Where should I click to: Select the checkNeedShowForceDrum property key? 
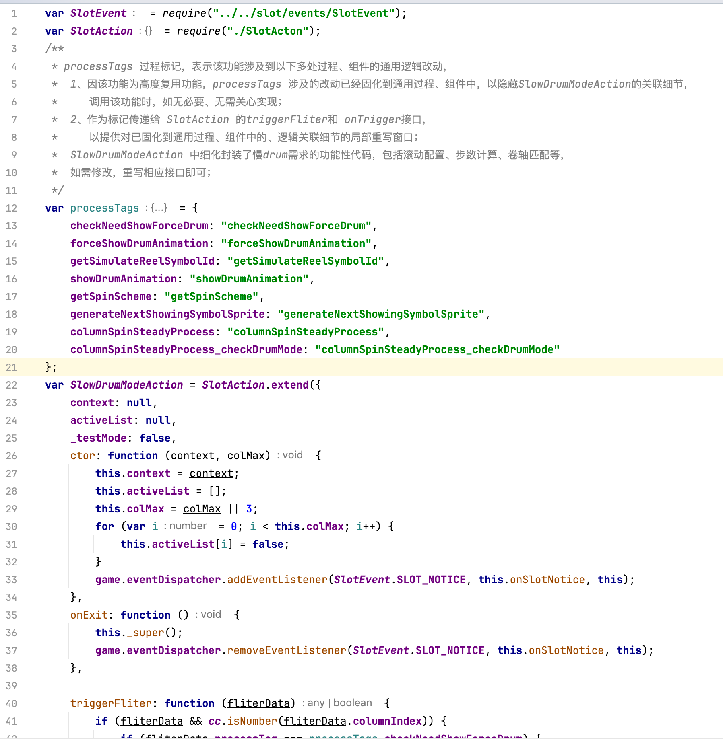point(140,226)
